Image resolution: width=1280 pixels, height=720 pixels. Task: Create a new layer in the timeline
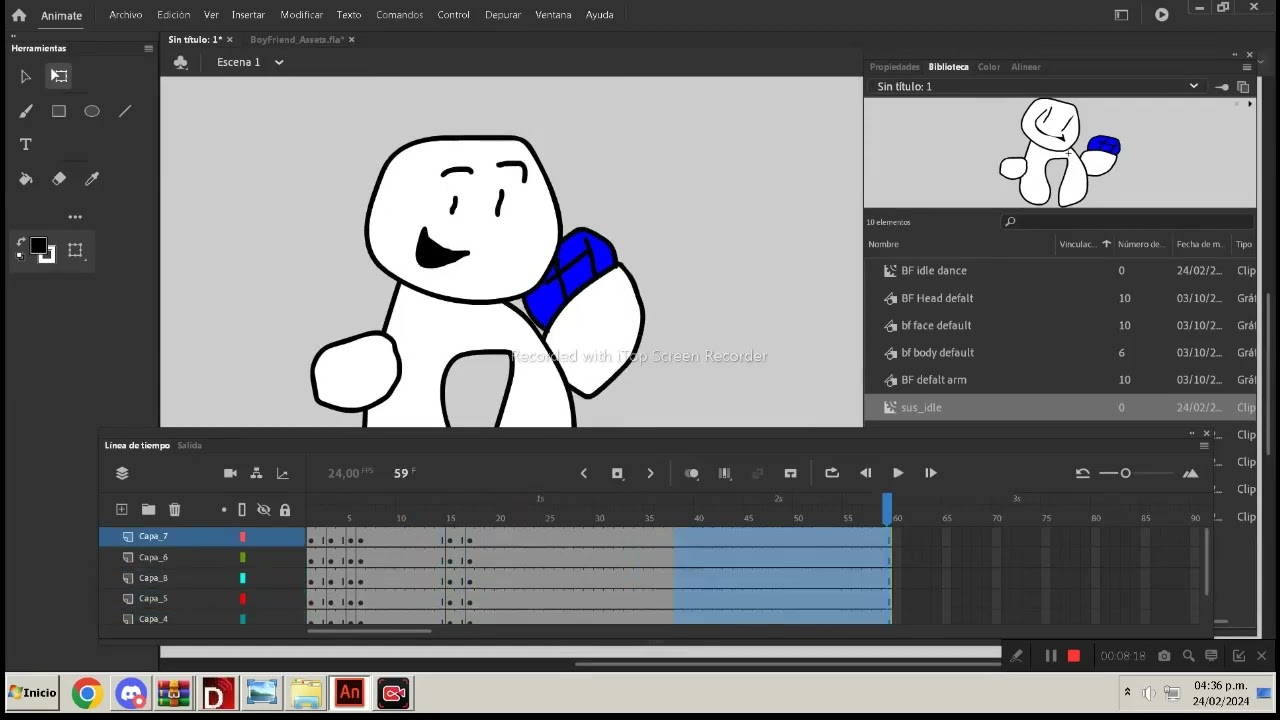click(122, 510)
